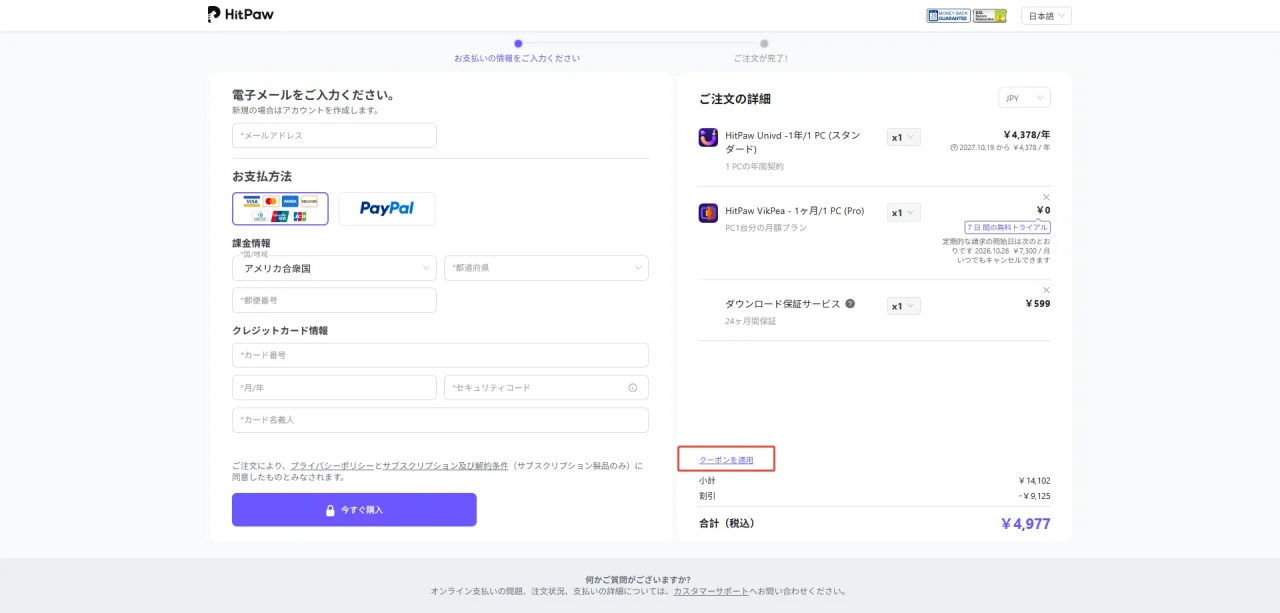Click the メールアドレス email field
1280x613 pixels.
pos(334,135)
